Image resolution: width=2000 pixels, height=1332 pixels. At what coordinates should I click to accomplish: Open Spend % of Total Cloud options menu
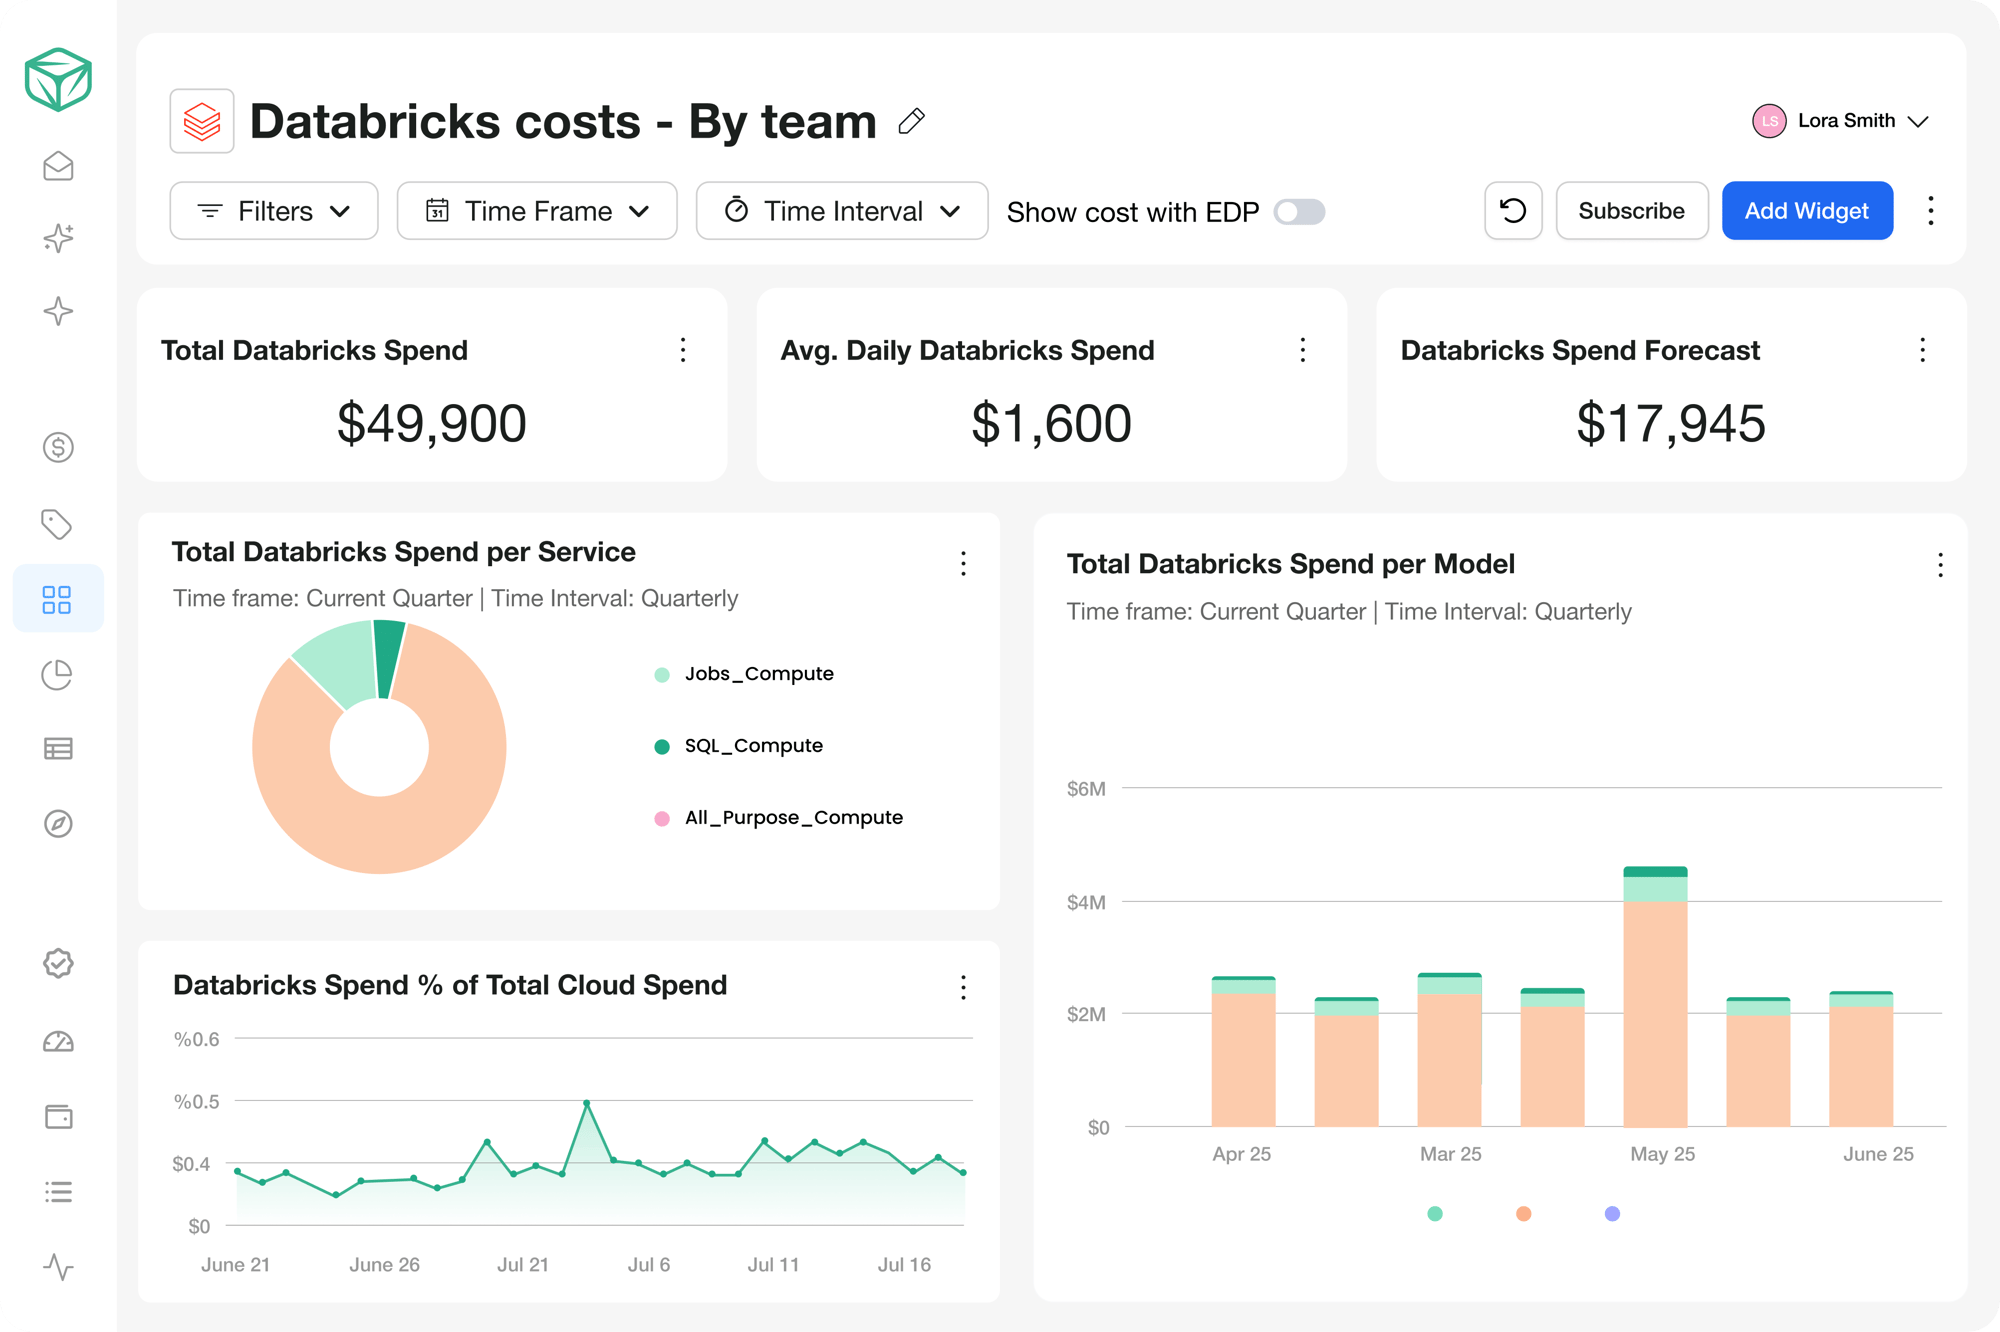tap(963, 988)
